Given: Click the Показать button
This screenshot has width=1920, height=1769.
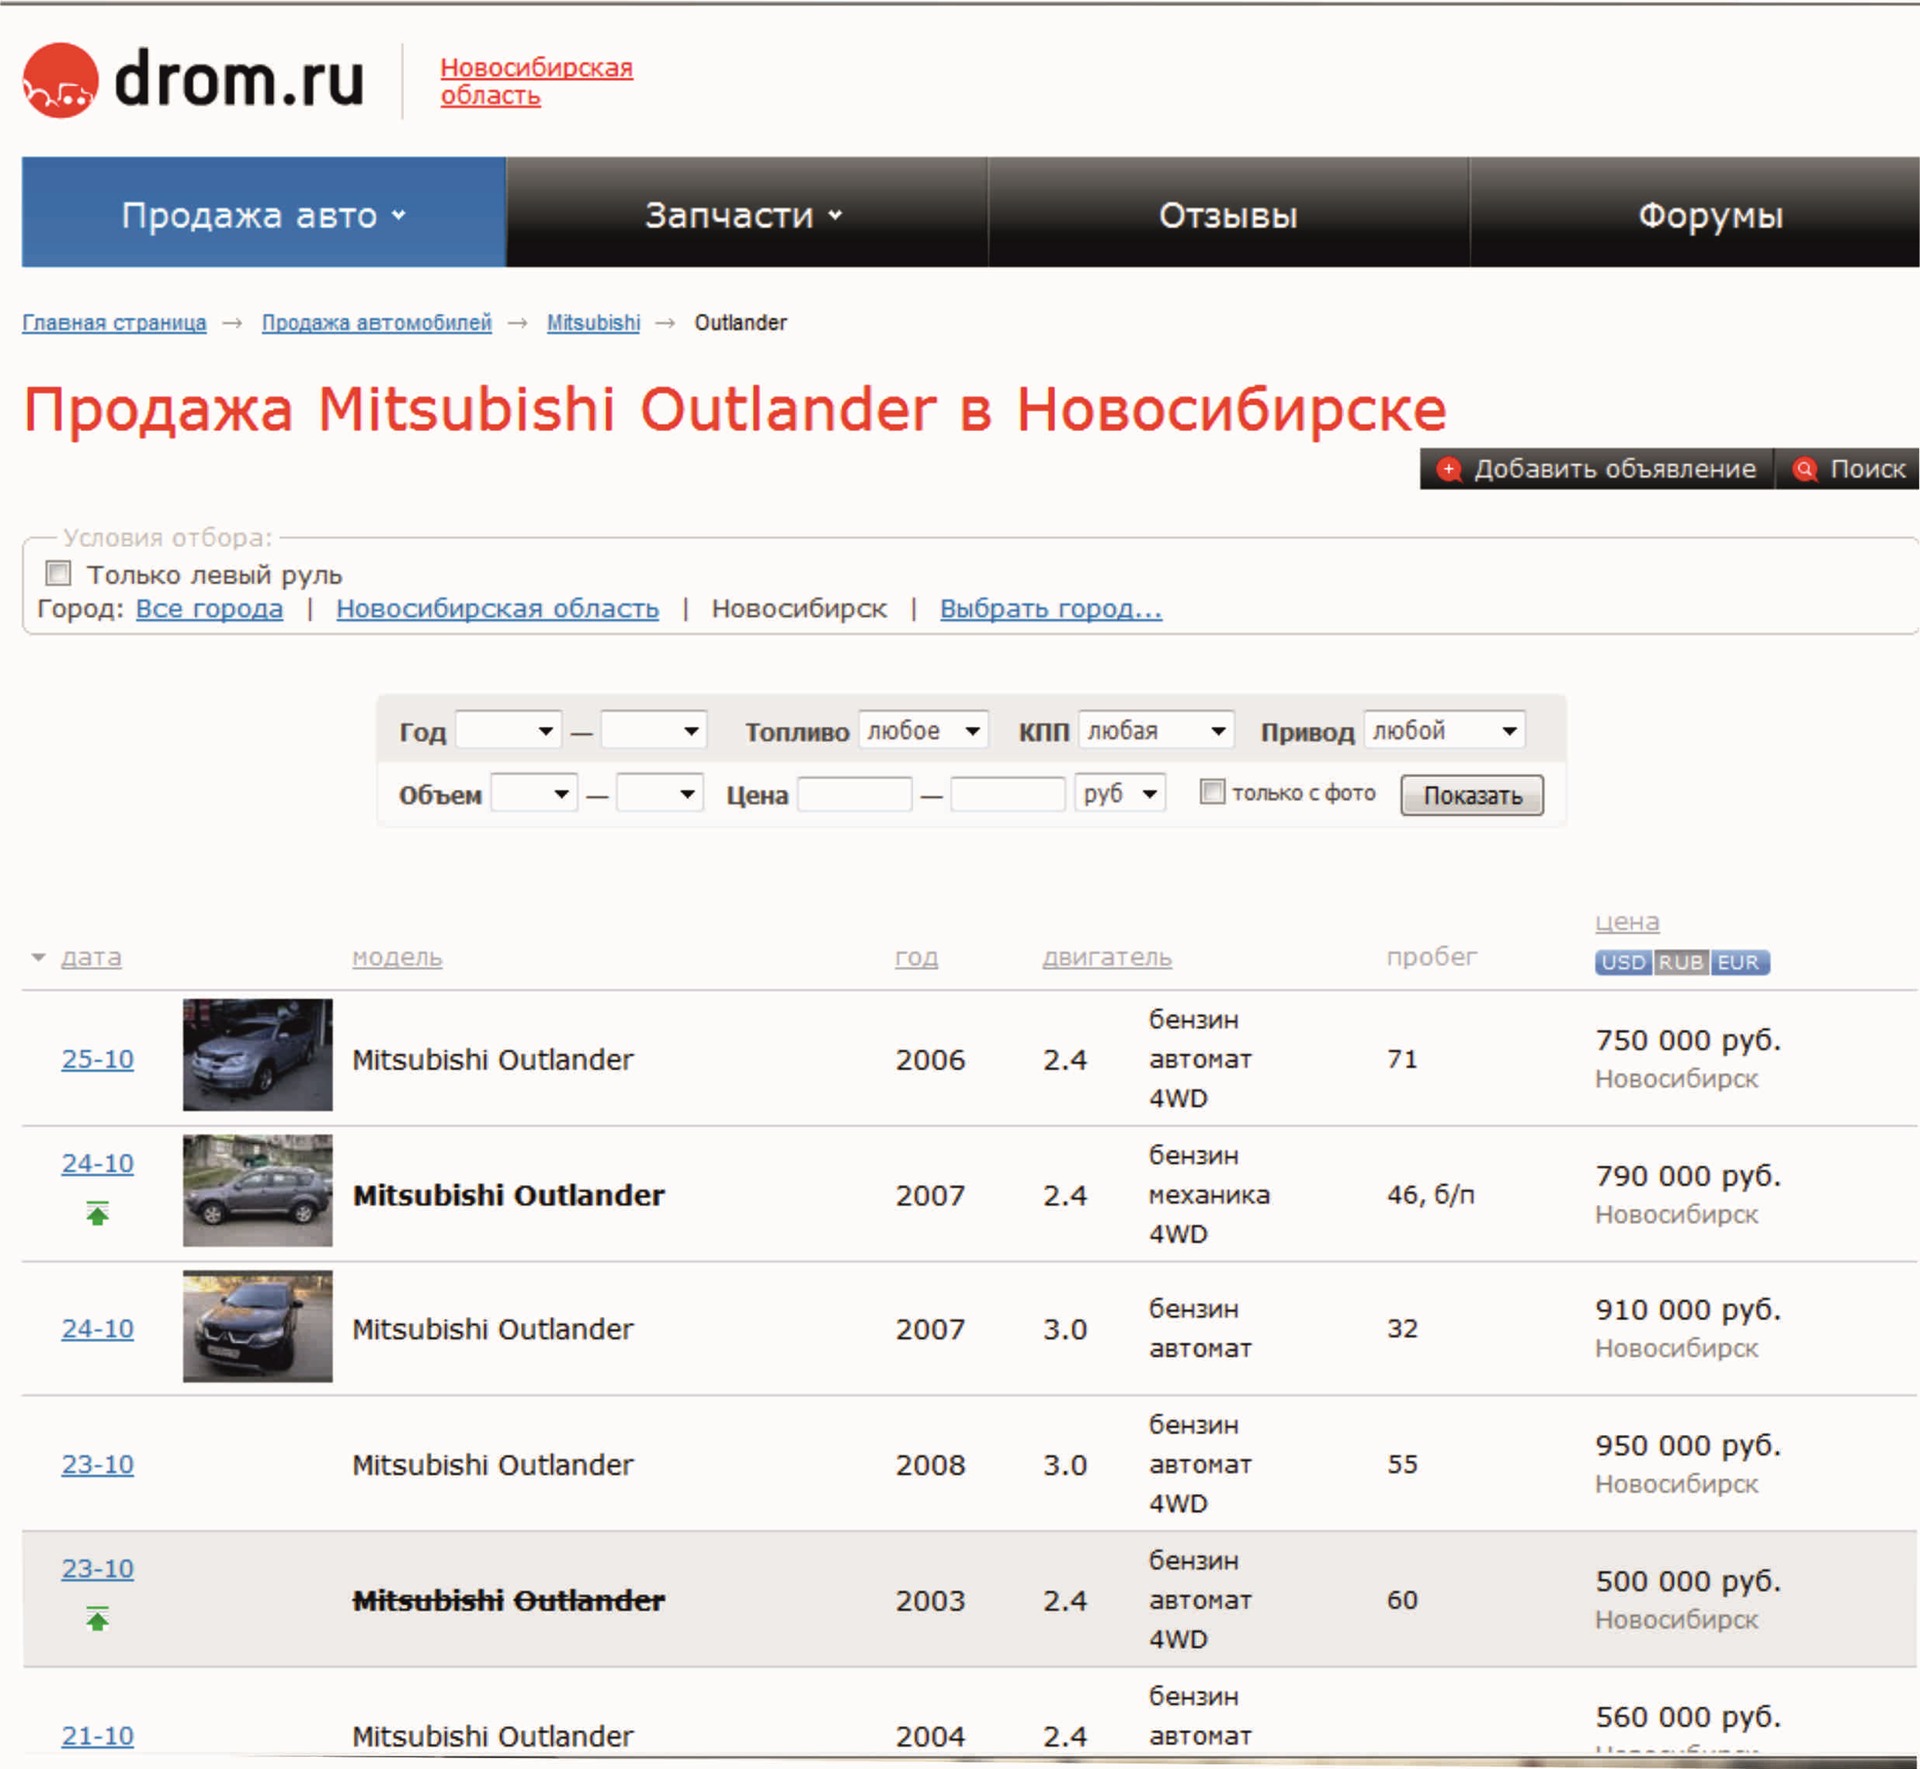Looking at the screenshot, I should pyautogui.click(x=1472, y=795).
